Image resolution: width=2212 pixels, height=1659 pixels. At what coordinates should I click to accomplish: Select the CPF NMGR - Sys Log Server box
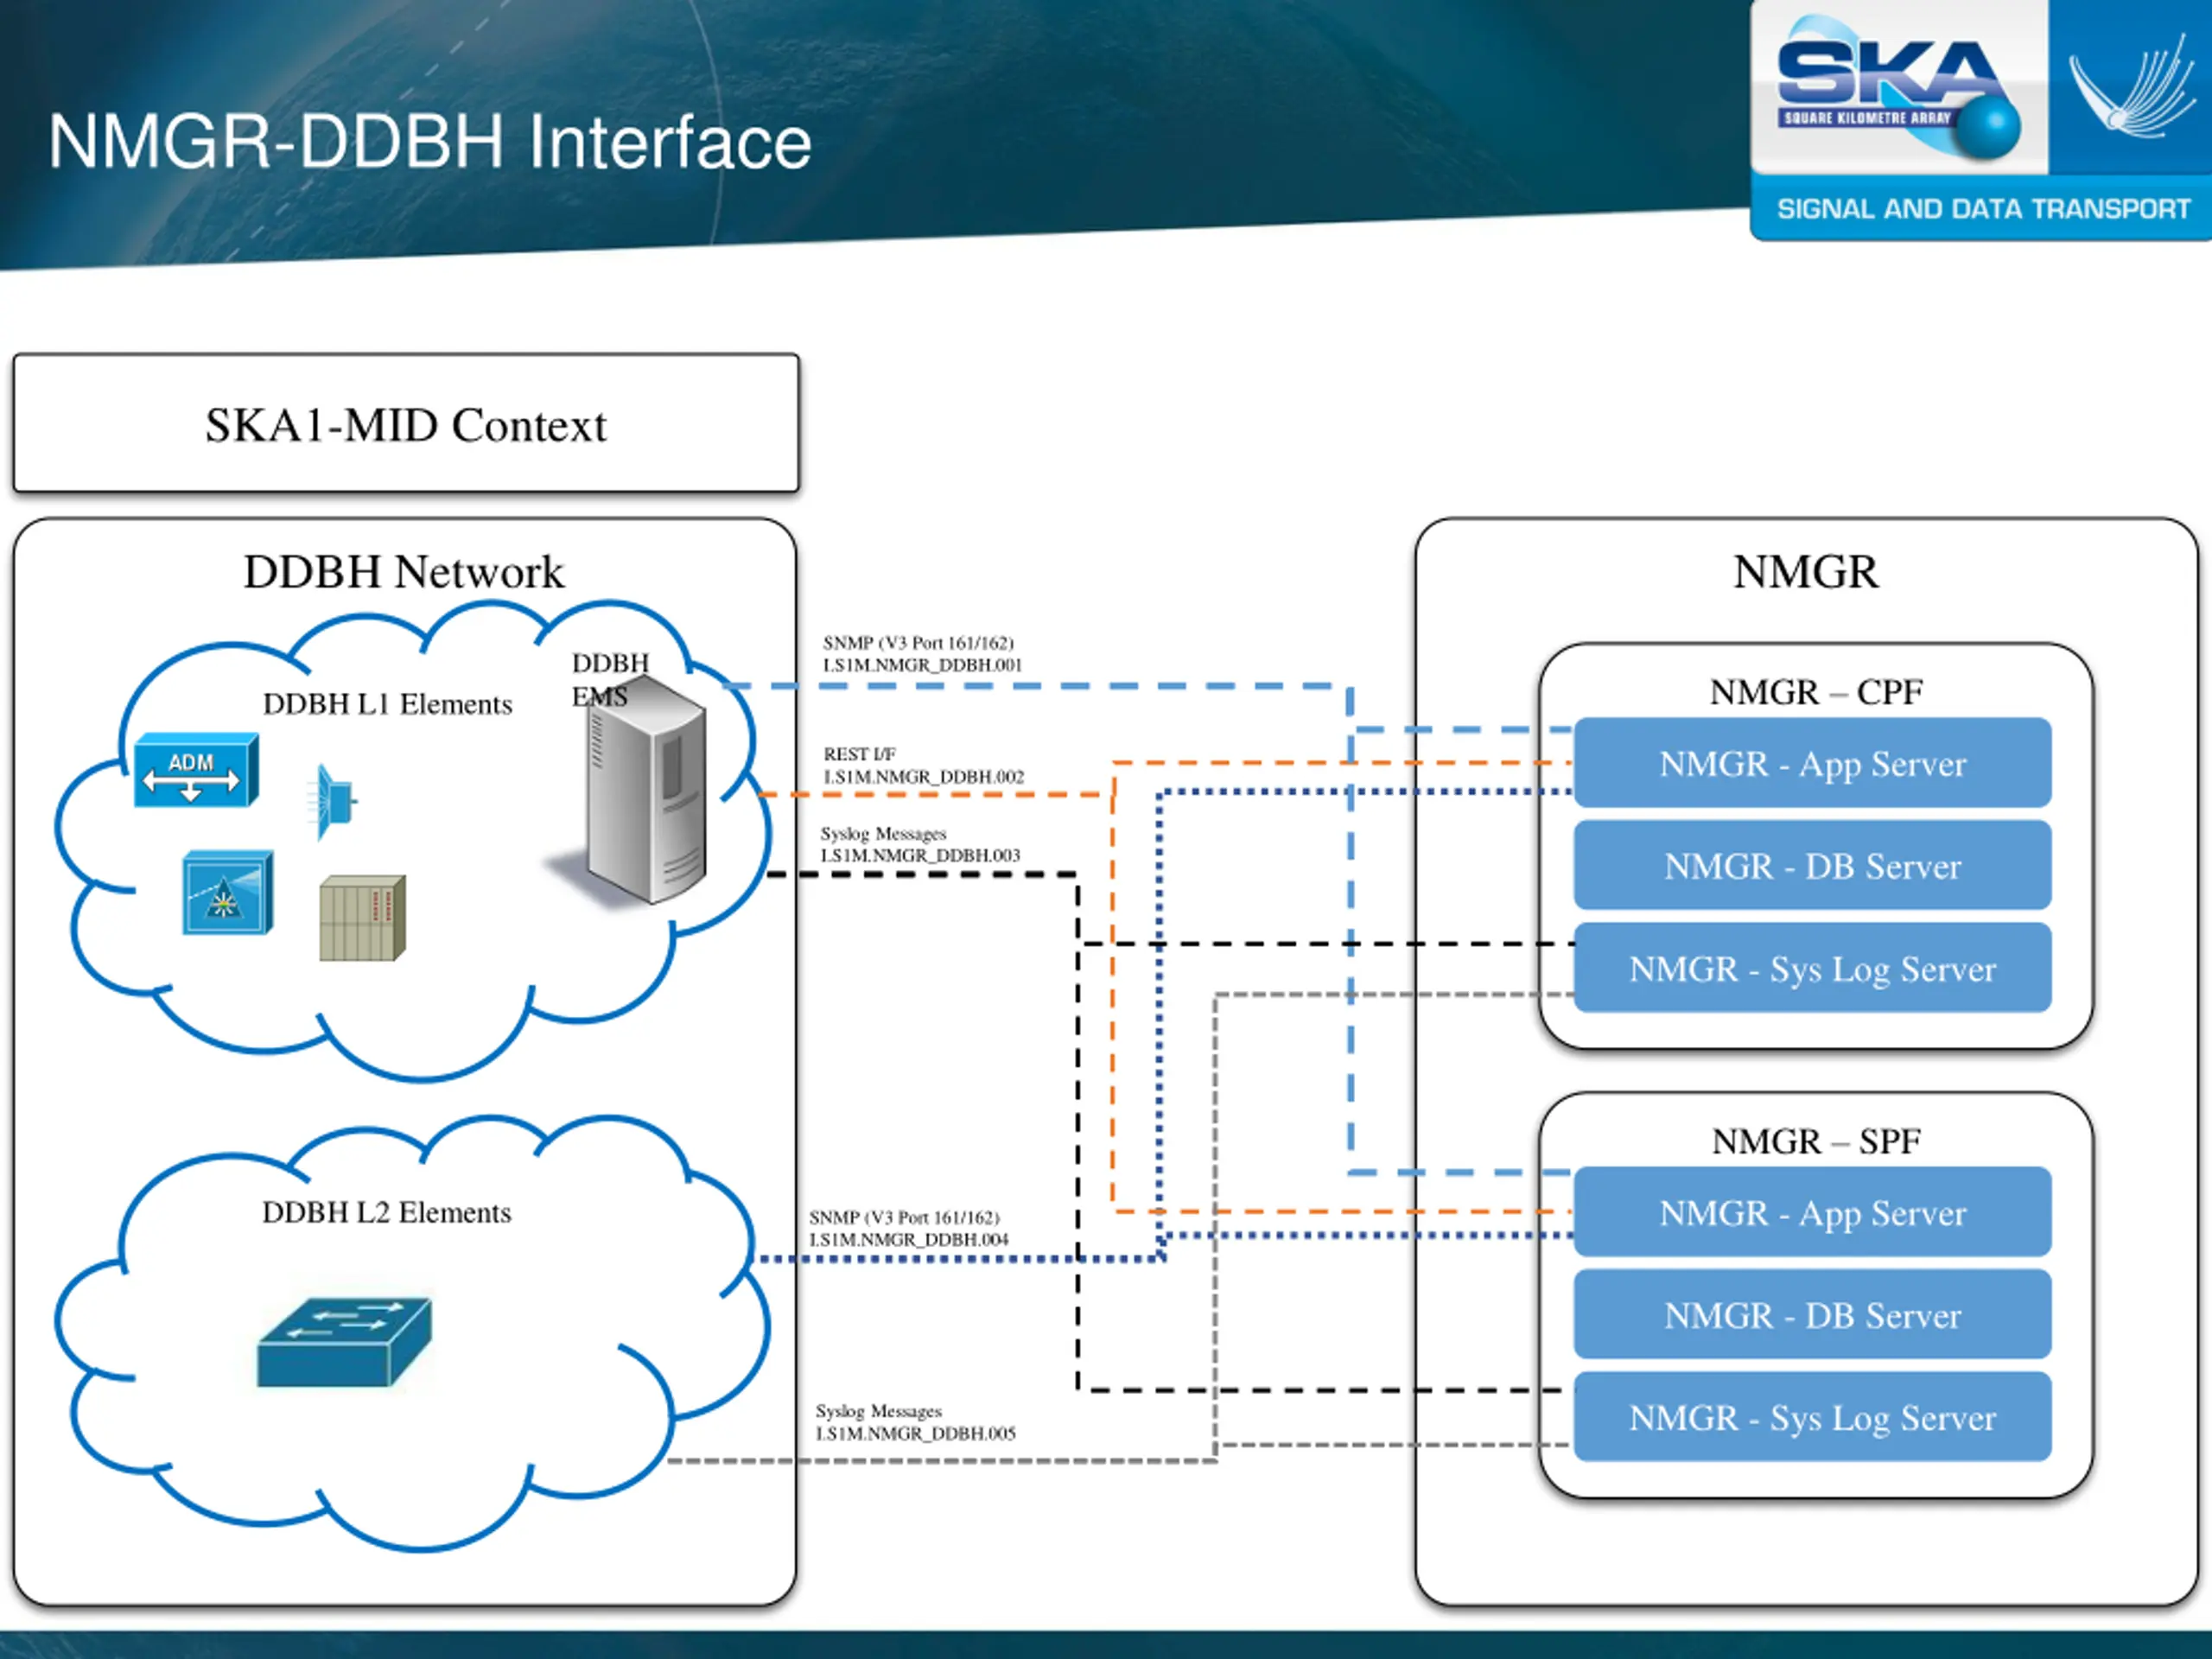(1811, 969)
